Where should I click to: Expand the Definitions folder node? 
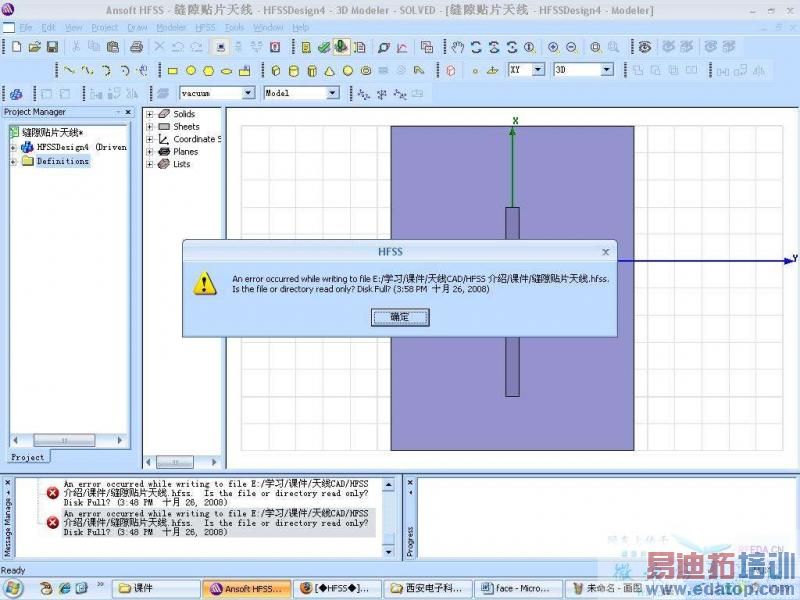[13, 161]
